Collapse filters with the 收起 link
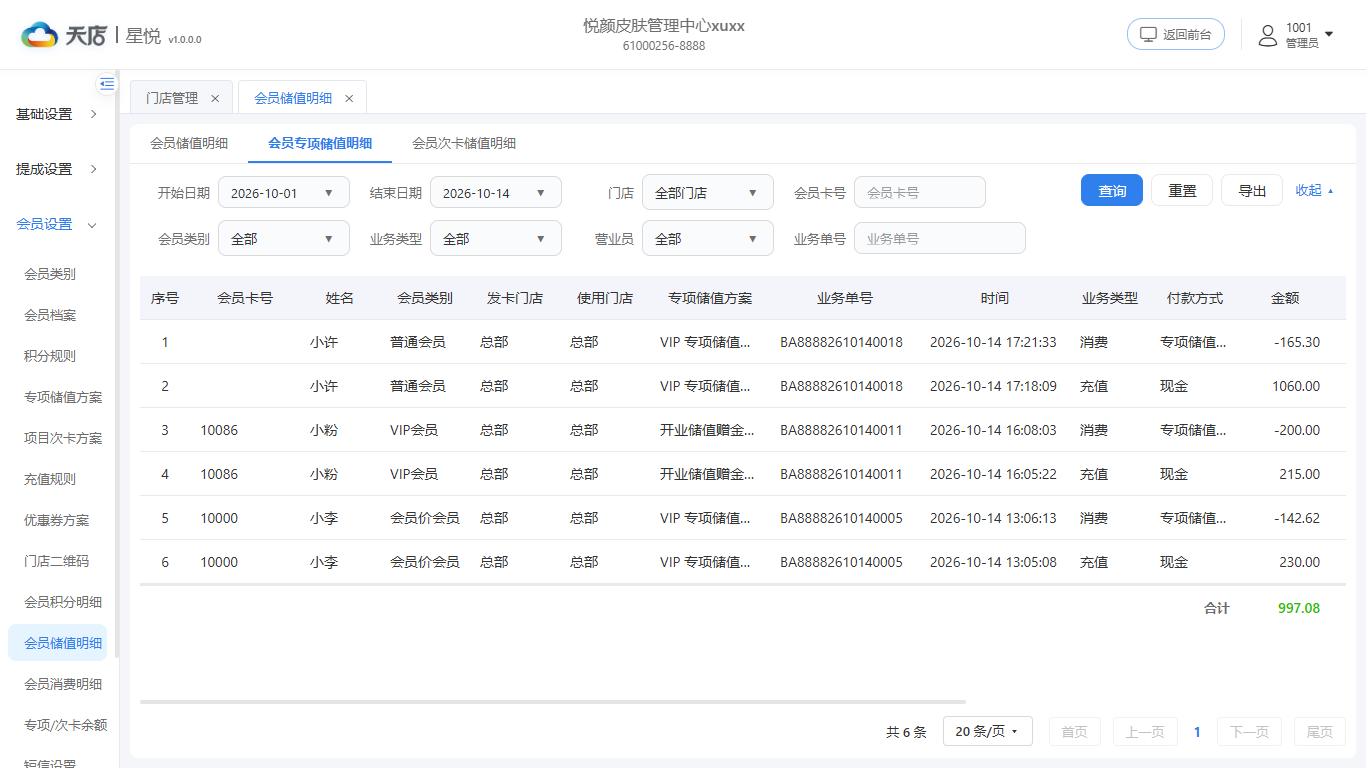This screenshot has width=1366, height=768. [1314, 190]
